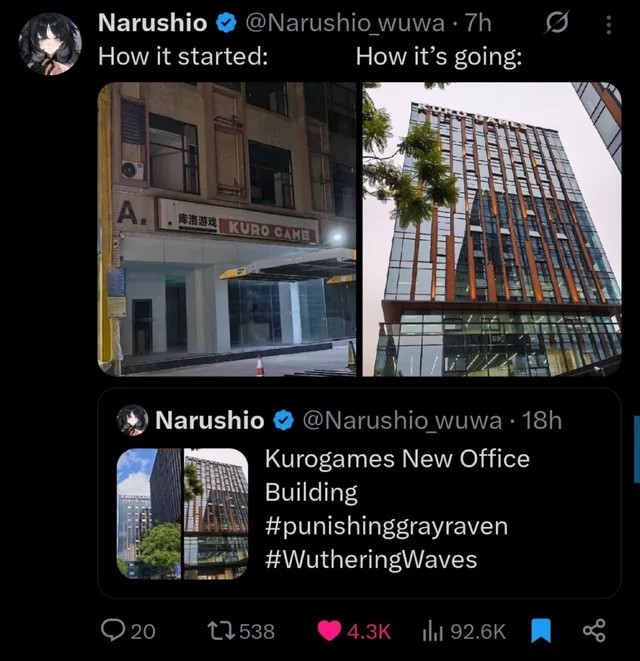Follow the #WutheringWaves hashtag
Image resolution: width=640 pixels, height=661 pixels.
(371, 560)
